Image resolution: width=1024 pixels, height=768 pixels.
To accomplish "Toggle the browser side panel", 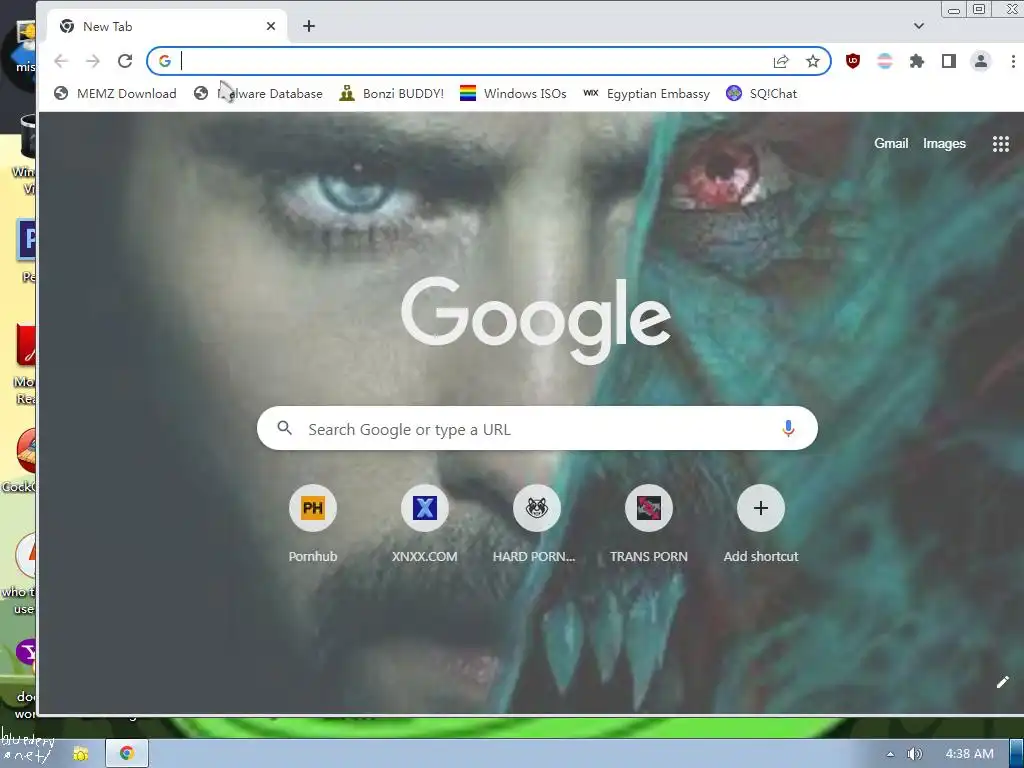I will pos(949,61).
